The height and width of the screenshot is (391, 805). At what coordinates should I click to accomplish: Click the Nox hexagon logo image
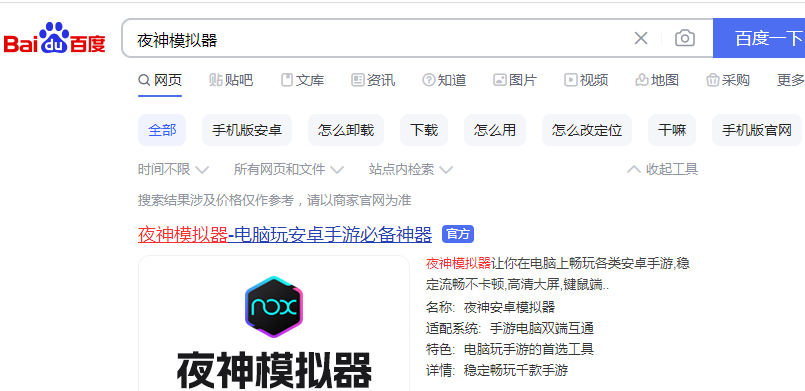(x=274, y=307)
